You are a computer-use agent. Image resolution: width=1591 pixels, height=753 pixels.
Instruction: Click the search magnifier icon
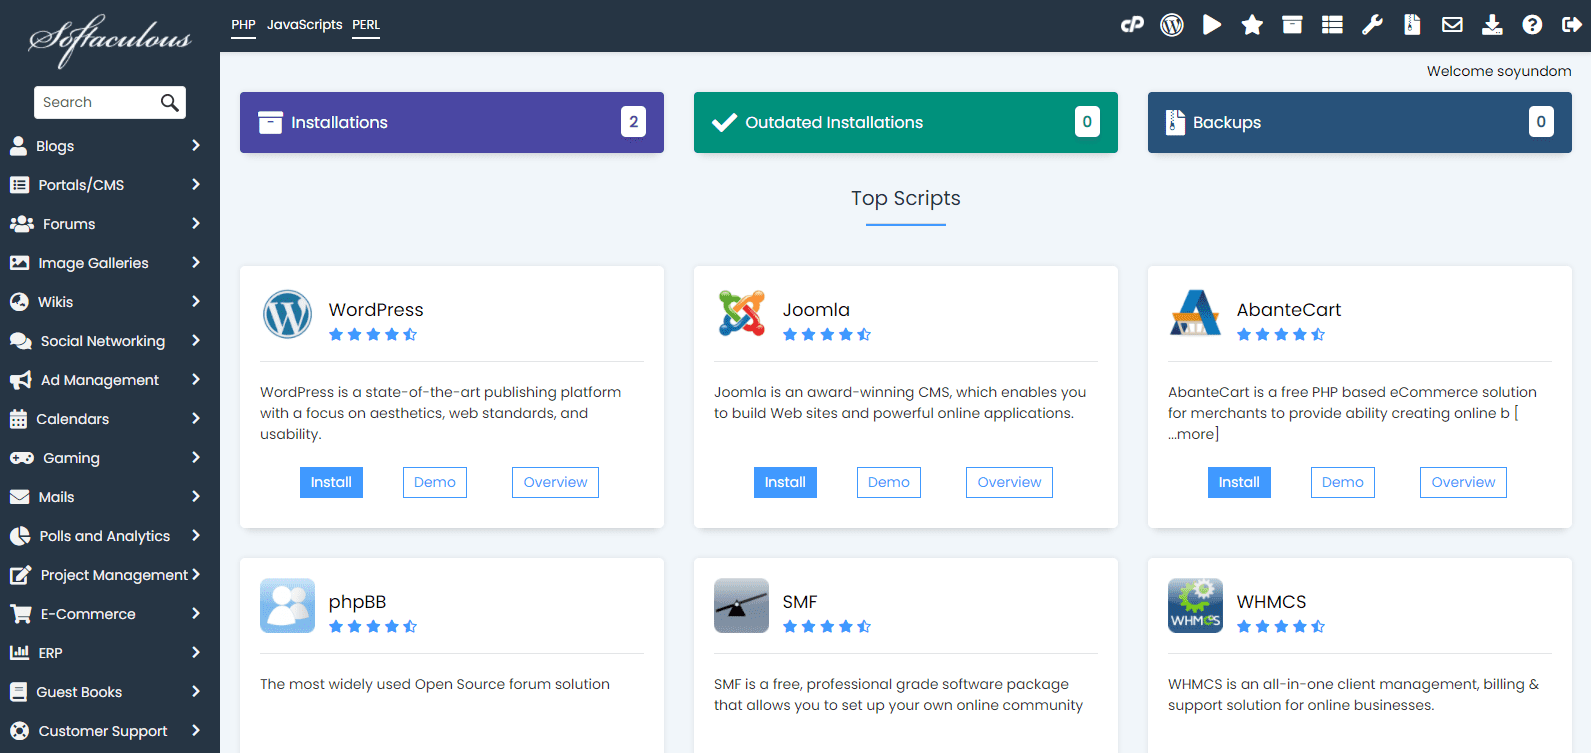click(x=170, y=102)
